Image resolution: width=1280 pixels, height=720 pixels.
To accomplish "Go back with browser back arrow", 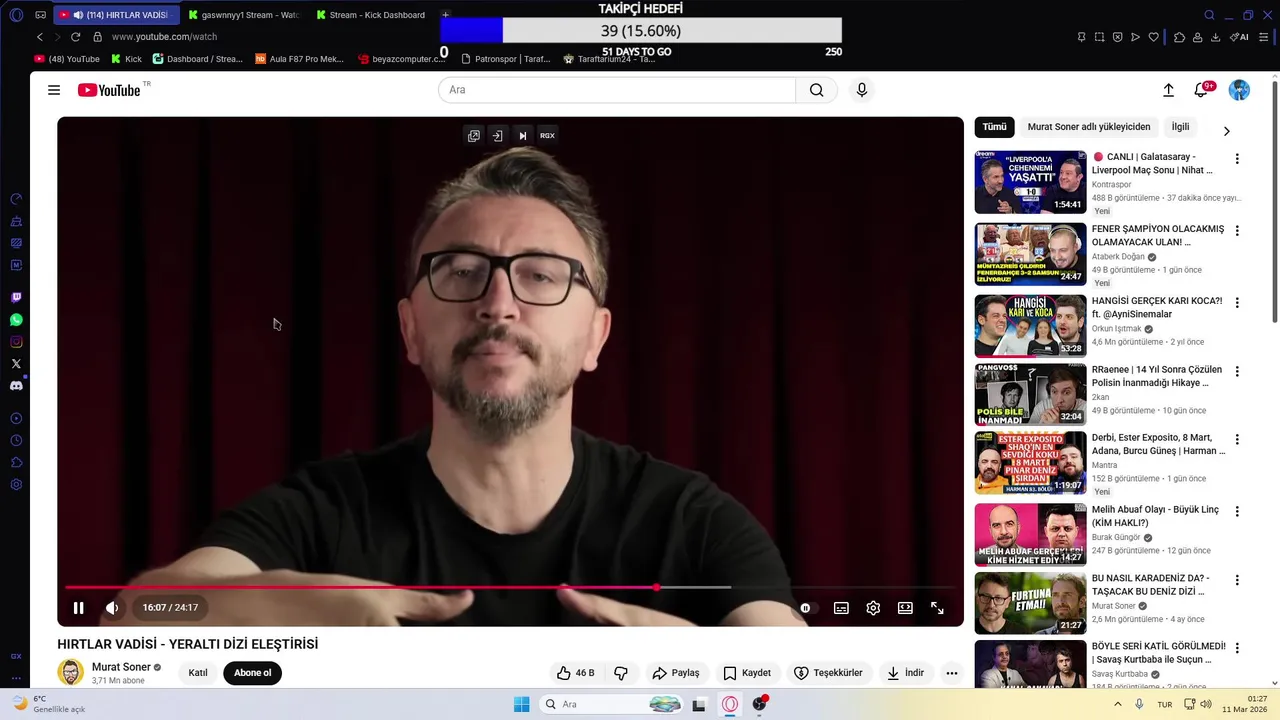I will (x=40, y=37).
